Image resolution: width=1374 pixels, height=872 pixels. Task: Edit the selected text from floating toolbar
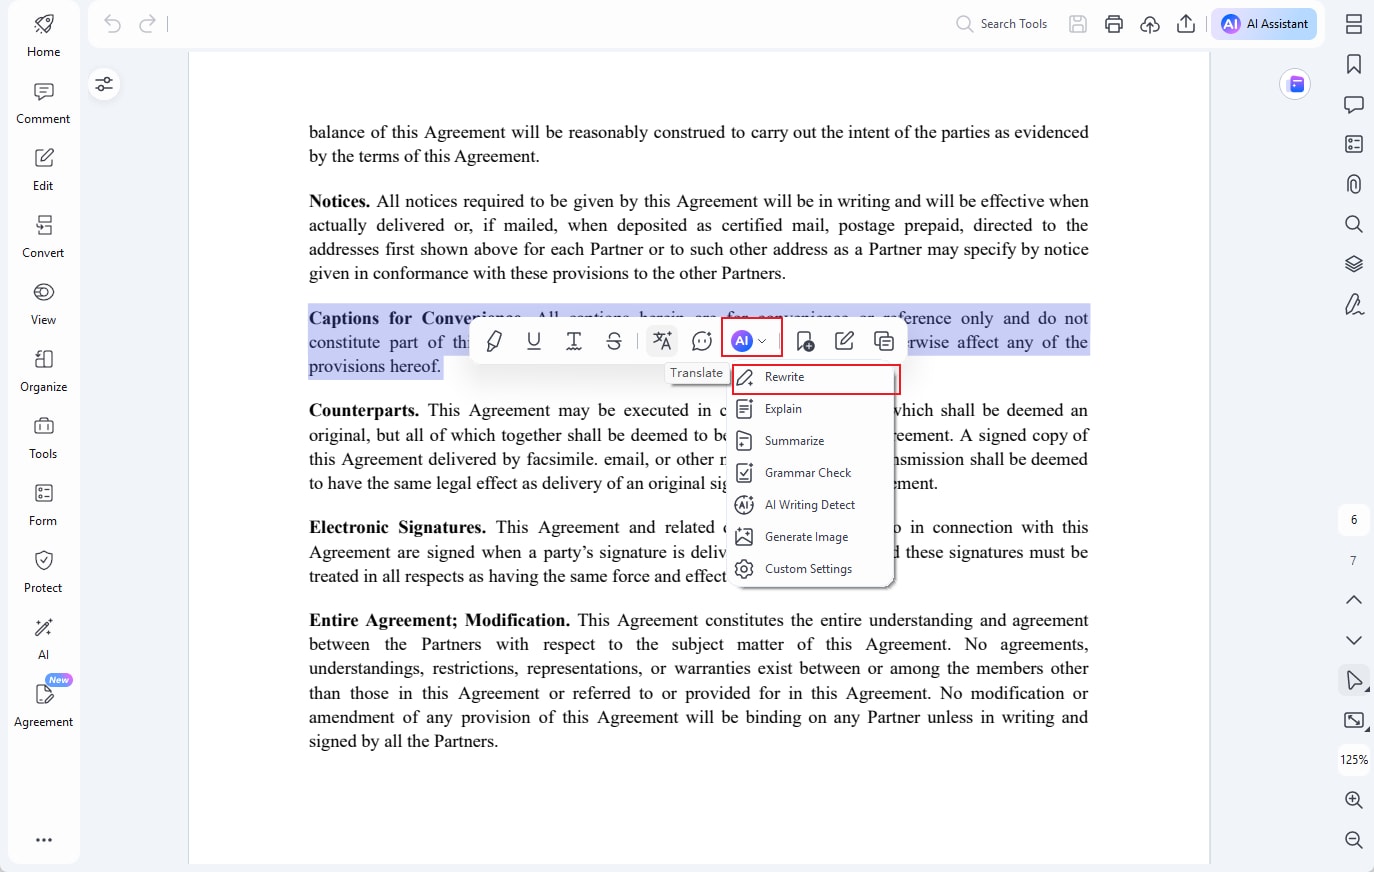(x=845, y=341)
